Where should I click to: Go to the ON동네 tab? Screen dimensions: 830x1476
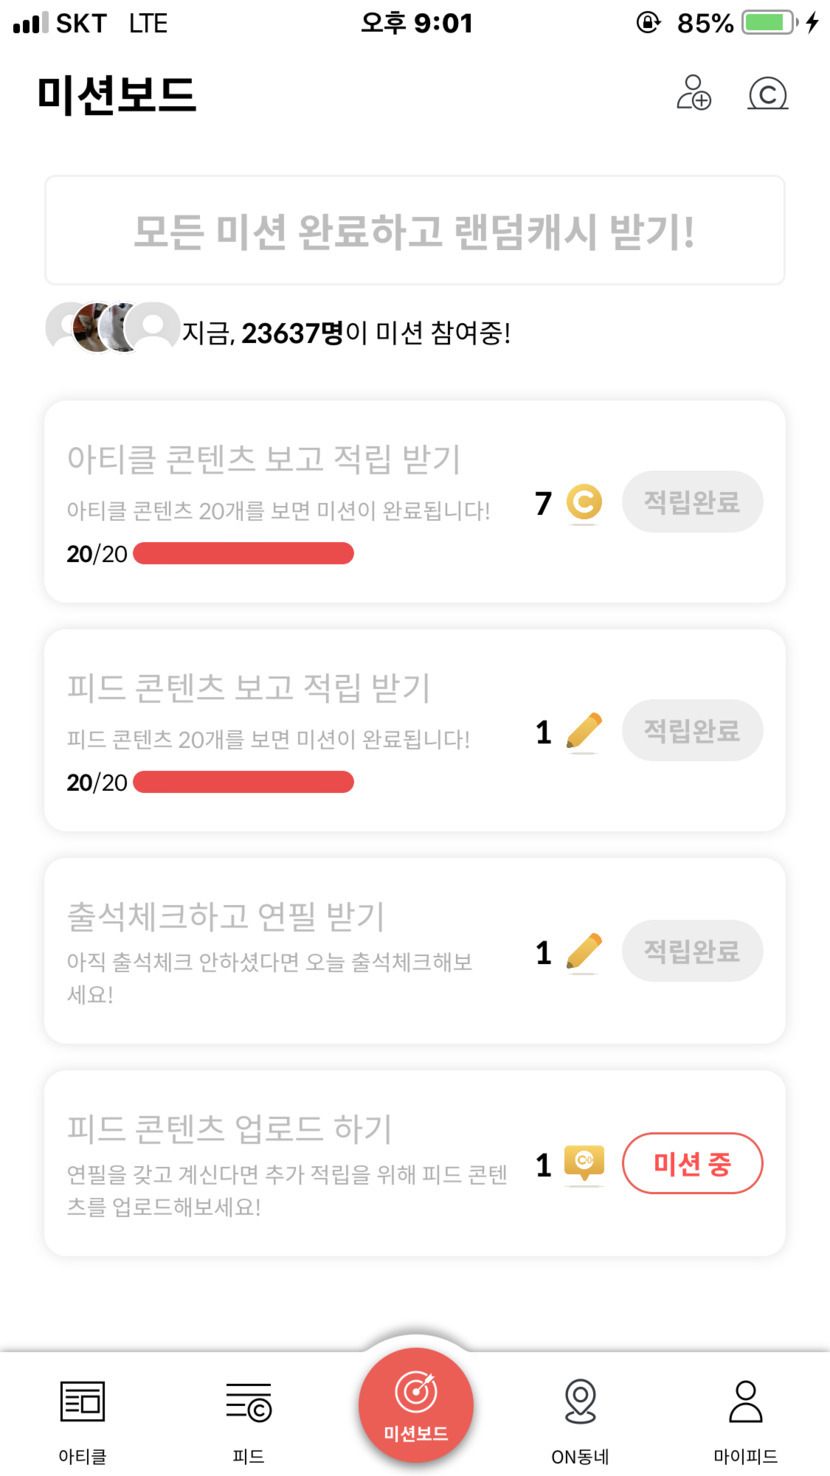click(580, 1420)
